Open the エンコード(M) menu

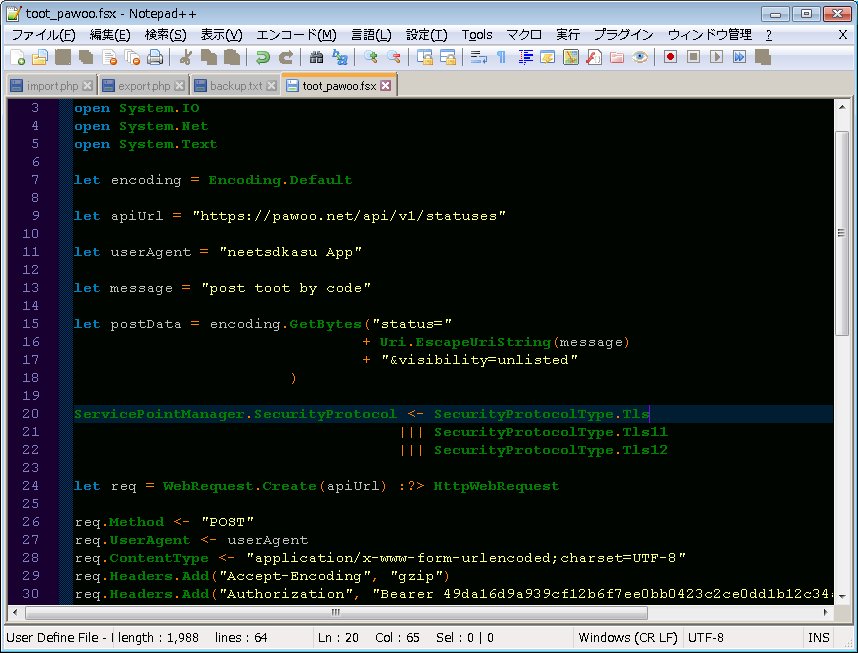click(x=296, y=35)
